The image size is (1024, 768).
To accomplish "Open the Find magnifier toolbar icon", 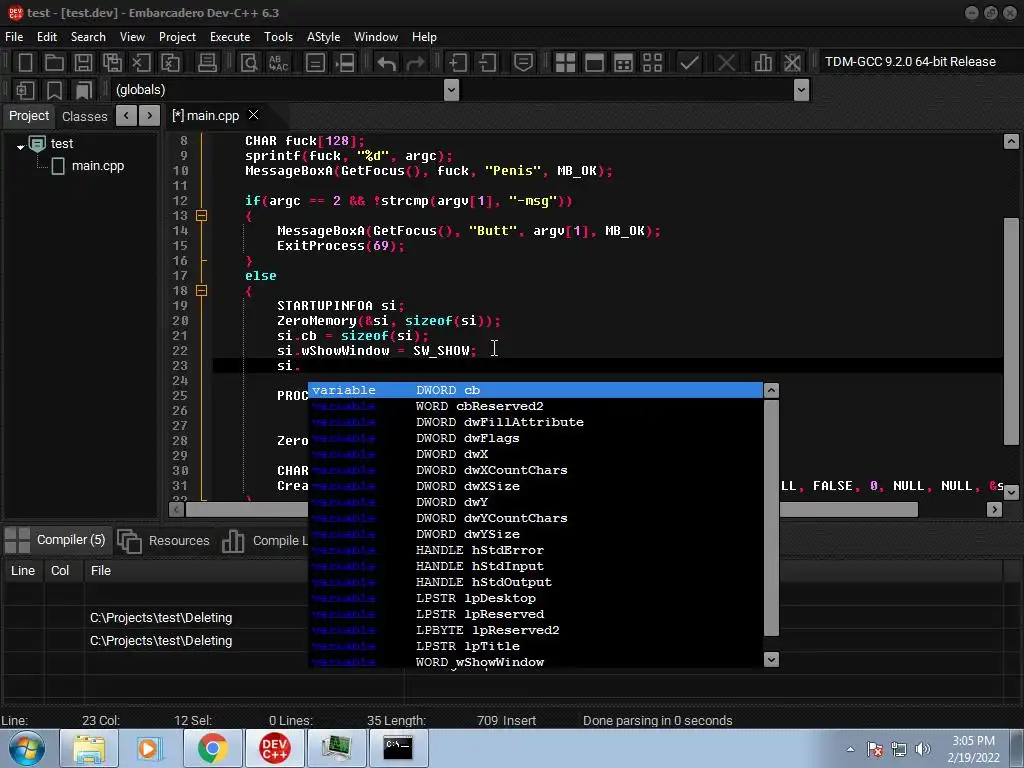I will coord(249,62).
